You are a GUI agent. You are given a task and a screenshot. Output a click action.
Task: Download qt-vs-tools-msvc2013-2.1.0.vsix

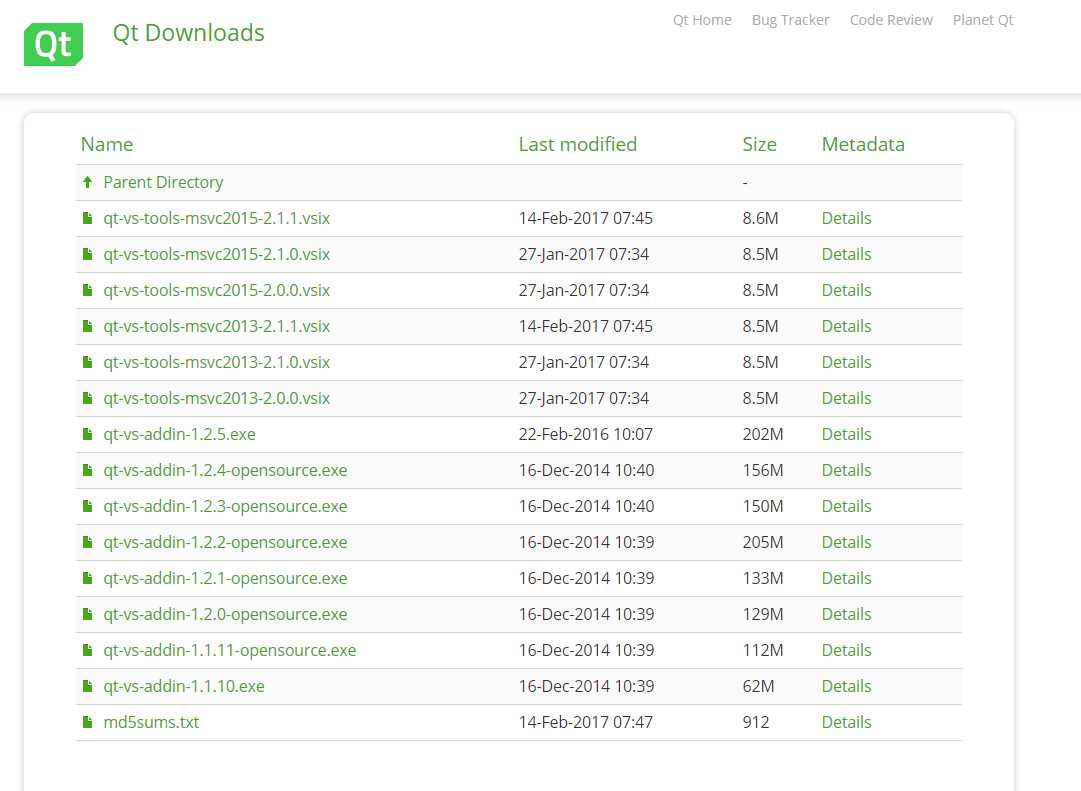click(216, 361)
